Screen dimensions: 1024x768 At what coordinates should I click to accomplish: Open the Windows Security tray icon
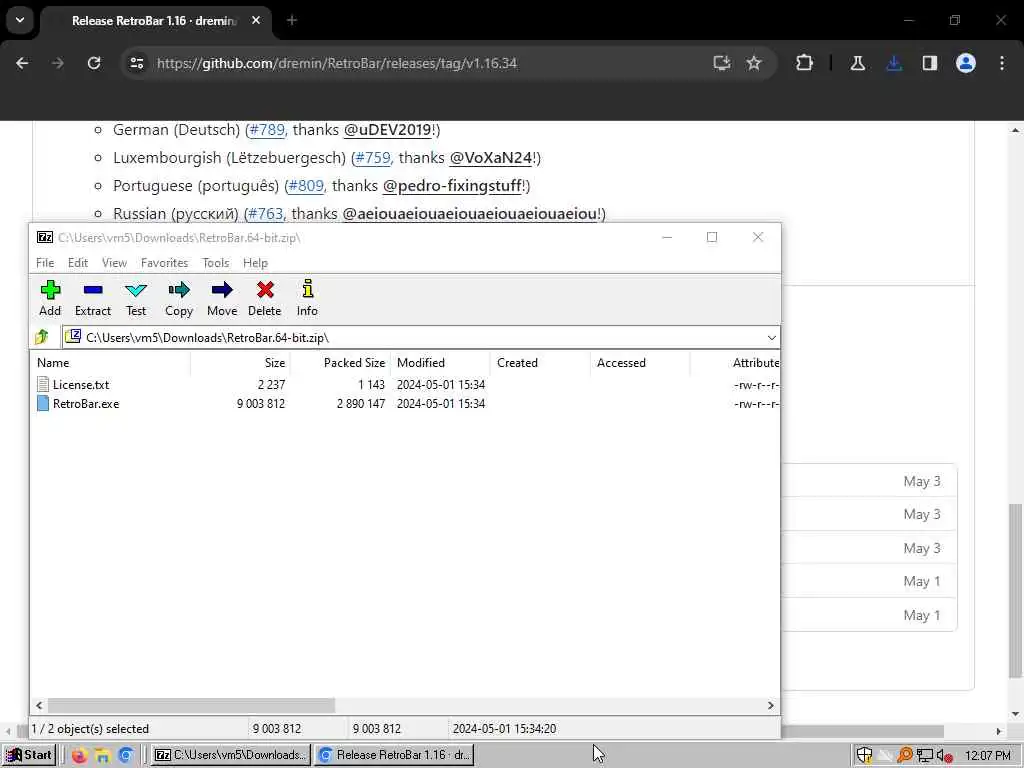[x=864, y=755]
